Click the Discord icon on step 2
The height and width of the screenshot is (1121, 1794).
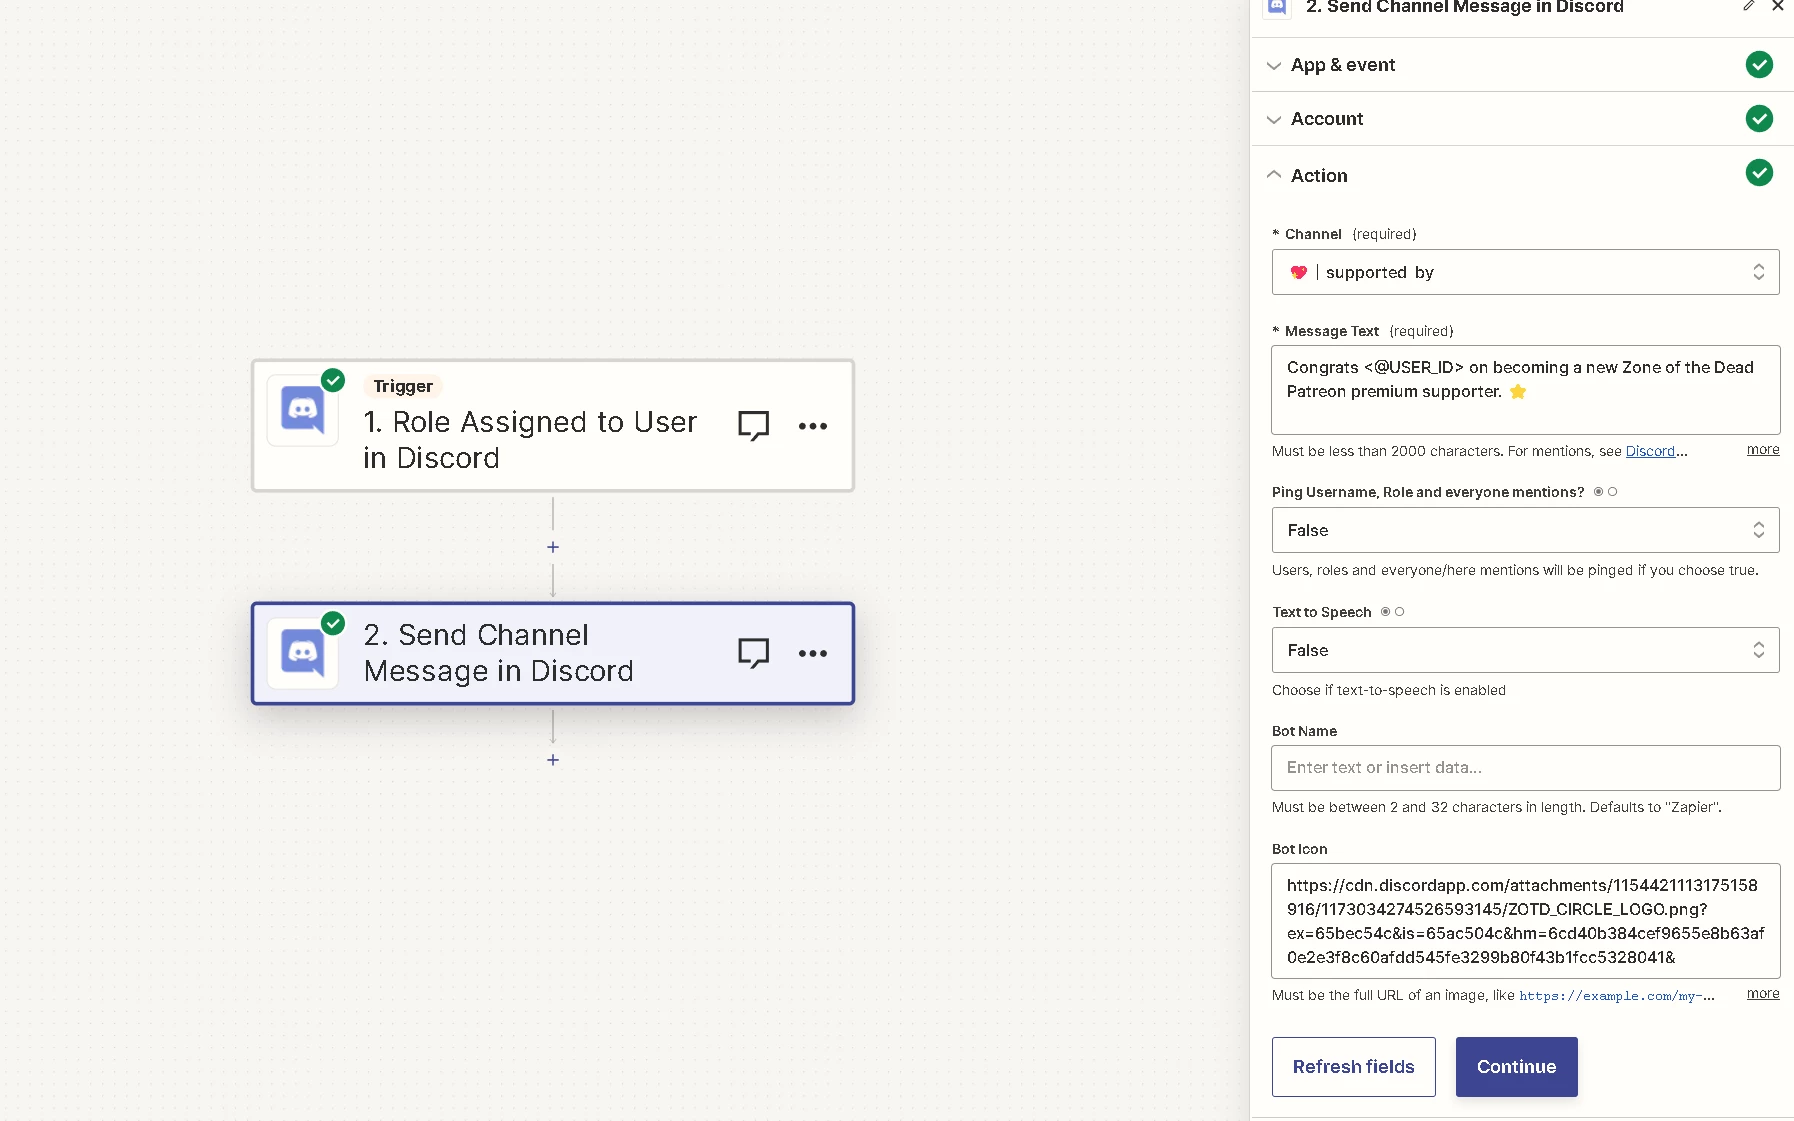click(302, 653)
